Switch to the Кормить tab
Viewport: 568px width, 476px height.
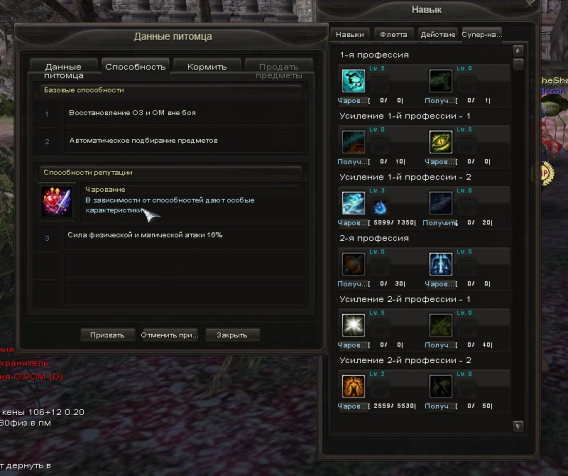click(x=207, y=67)
